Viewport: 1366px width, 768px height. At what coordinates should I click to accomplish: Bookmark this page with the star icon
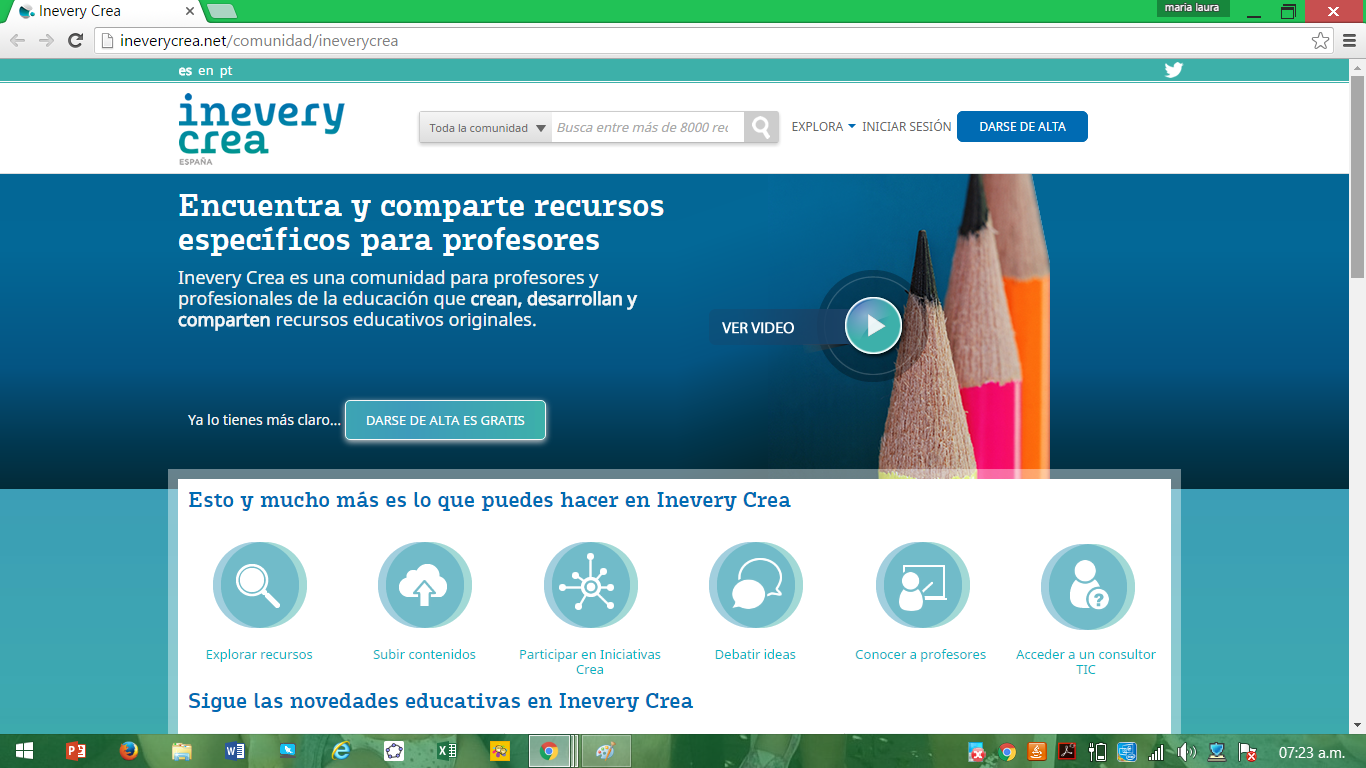(1320, 41)
